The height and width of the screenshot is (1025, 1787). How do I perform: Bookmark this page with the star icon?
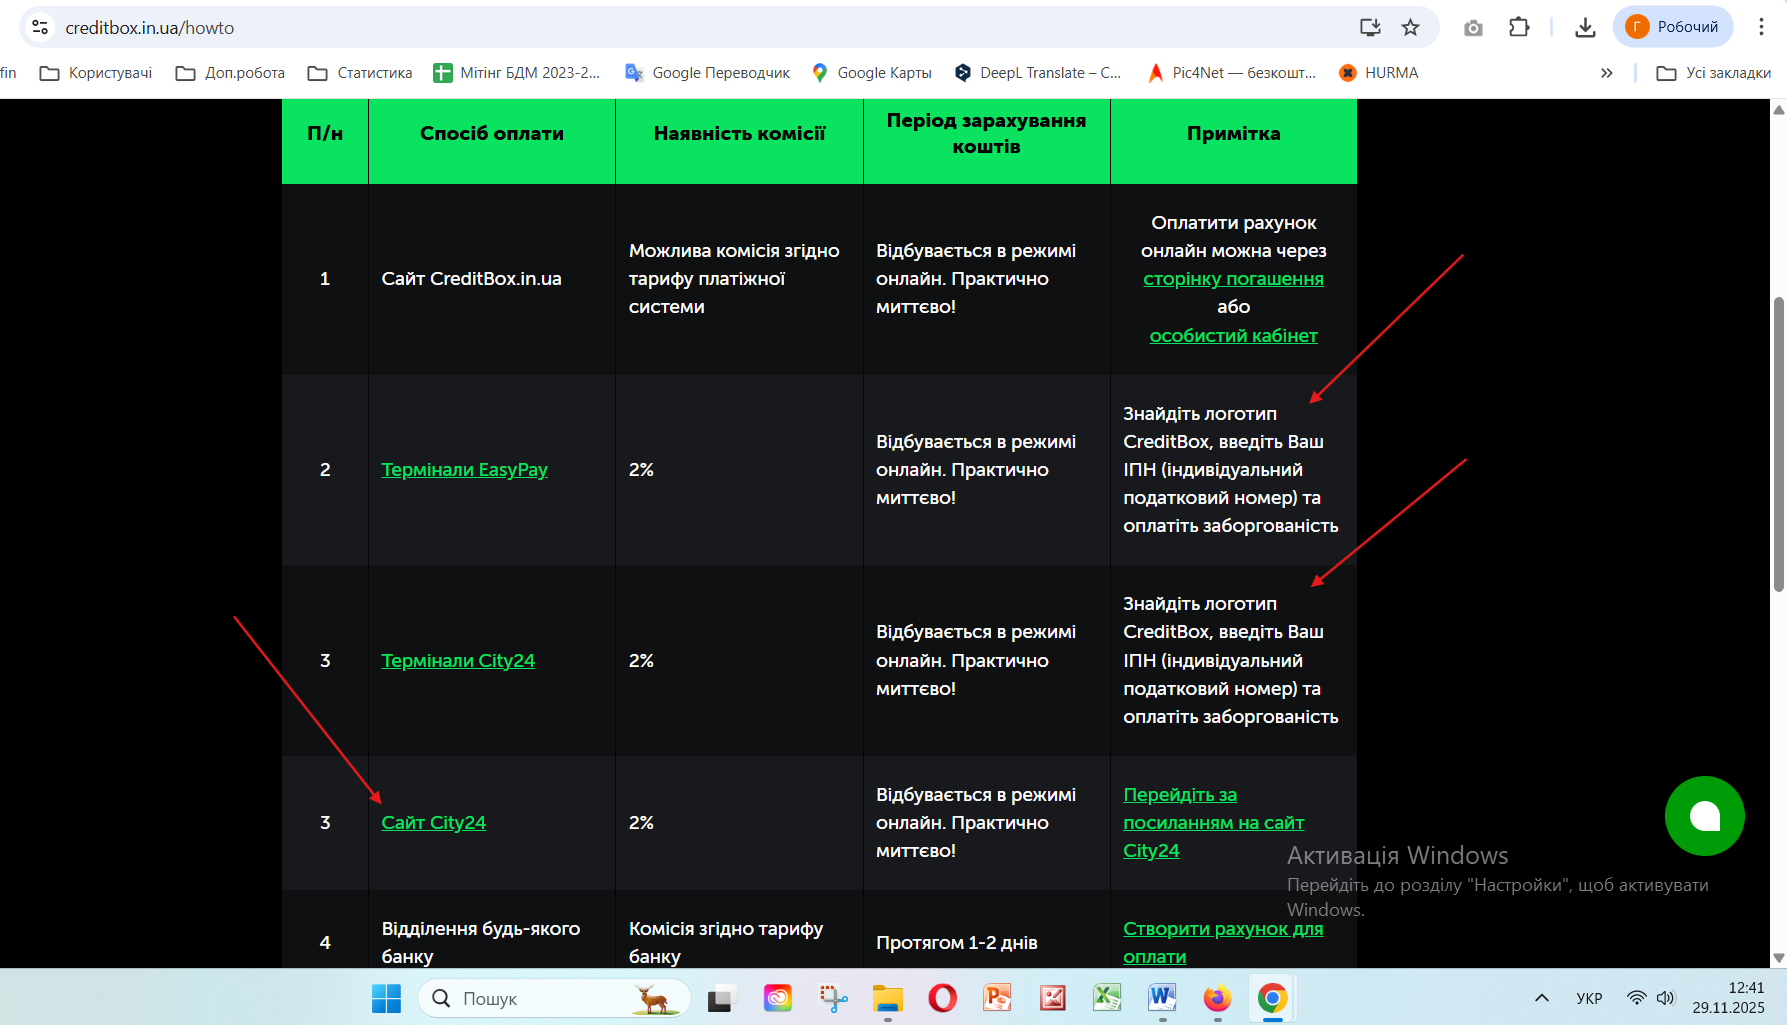click(x=1411, y=27)
